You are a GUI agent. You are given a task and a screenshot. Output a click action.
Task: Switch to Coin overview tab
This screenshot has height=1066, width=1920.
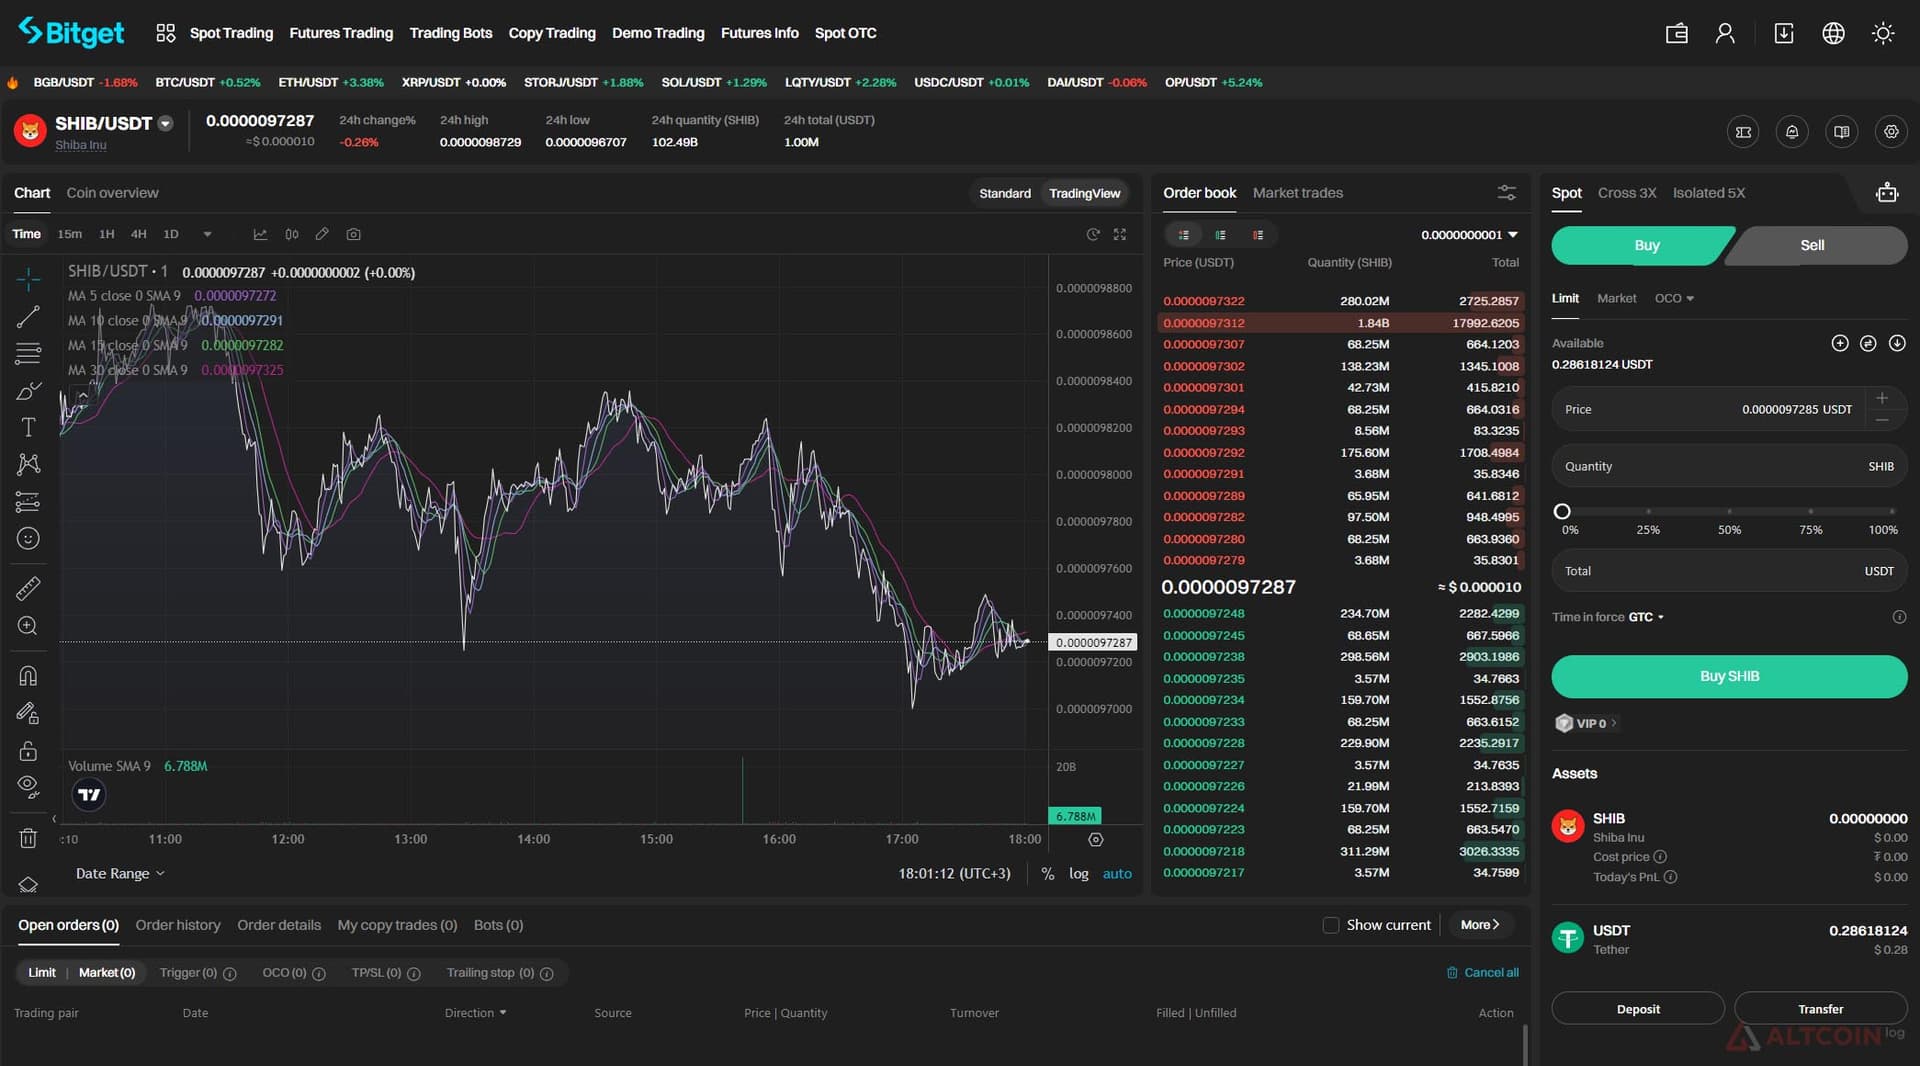(x=112, y=193)
